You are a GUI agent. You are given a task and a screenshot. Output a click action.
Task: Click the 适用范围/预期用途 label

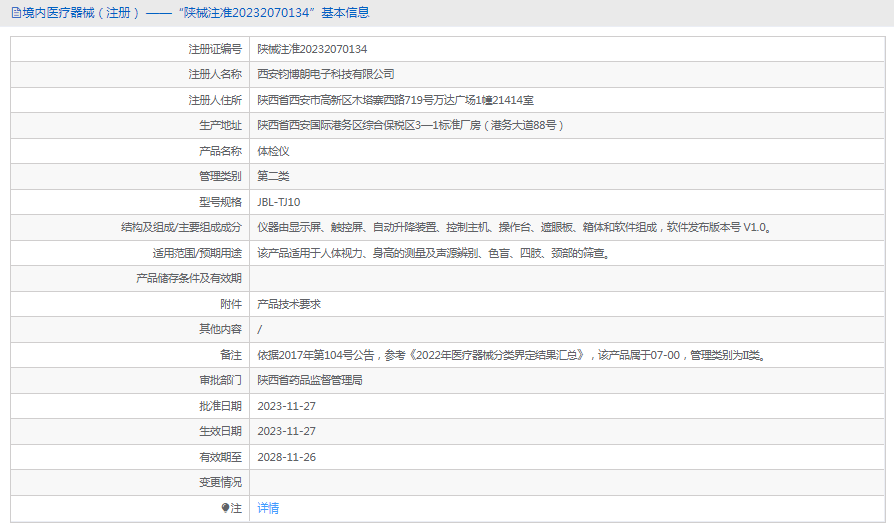[197, 253]
